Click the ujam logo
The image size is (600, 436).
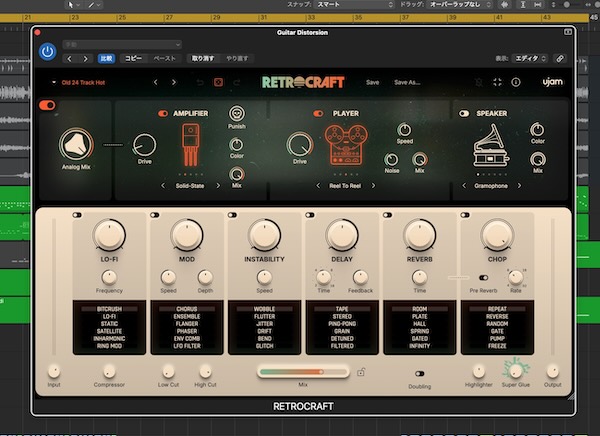click(x=553, y=82)
